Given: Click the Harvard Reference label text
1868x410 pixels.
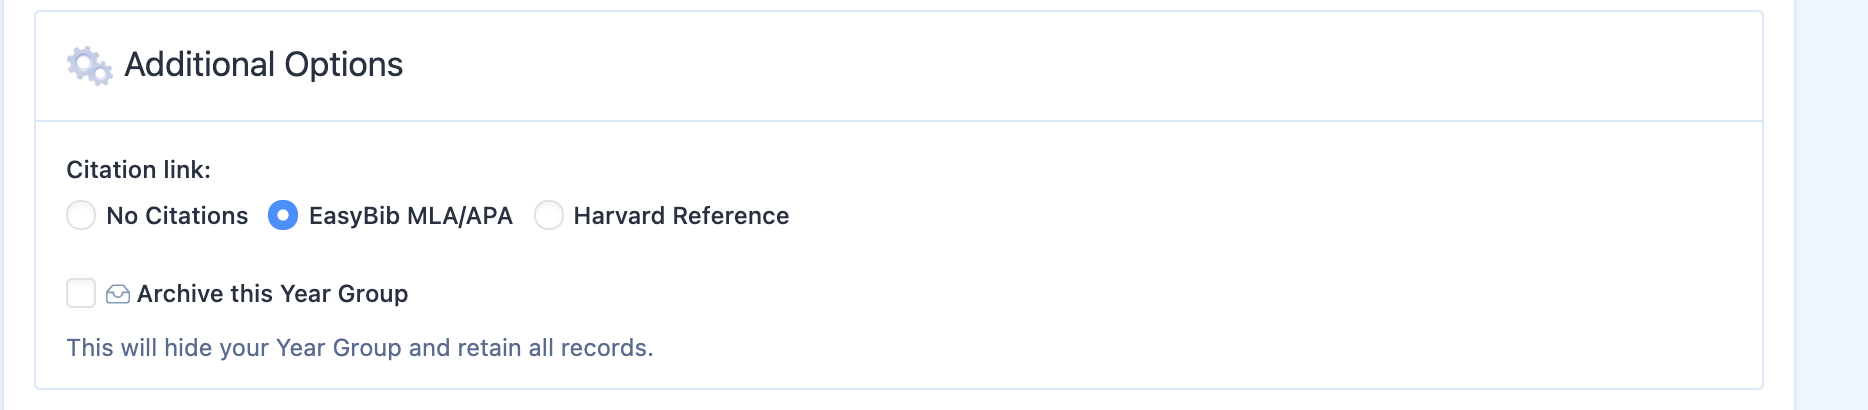Looking at the screenshot, I should click(681, 216).
